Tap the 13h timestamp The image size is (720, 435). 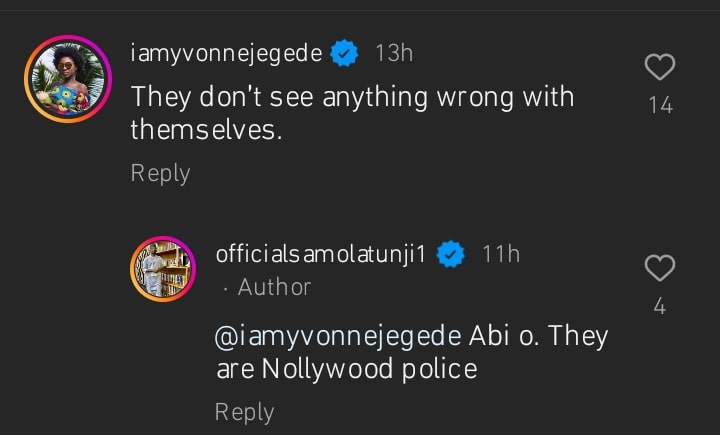(393, 54)
